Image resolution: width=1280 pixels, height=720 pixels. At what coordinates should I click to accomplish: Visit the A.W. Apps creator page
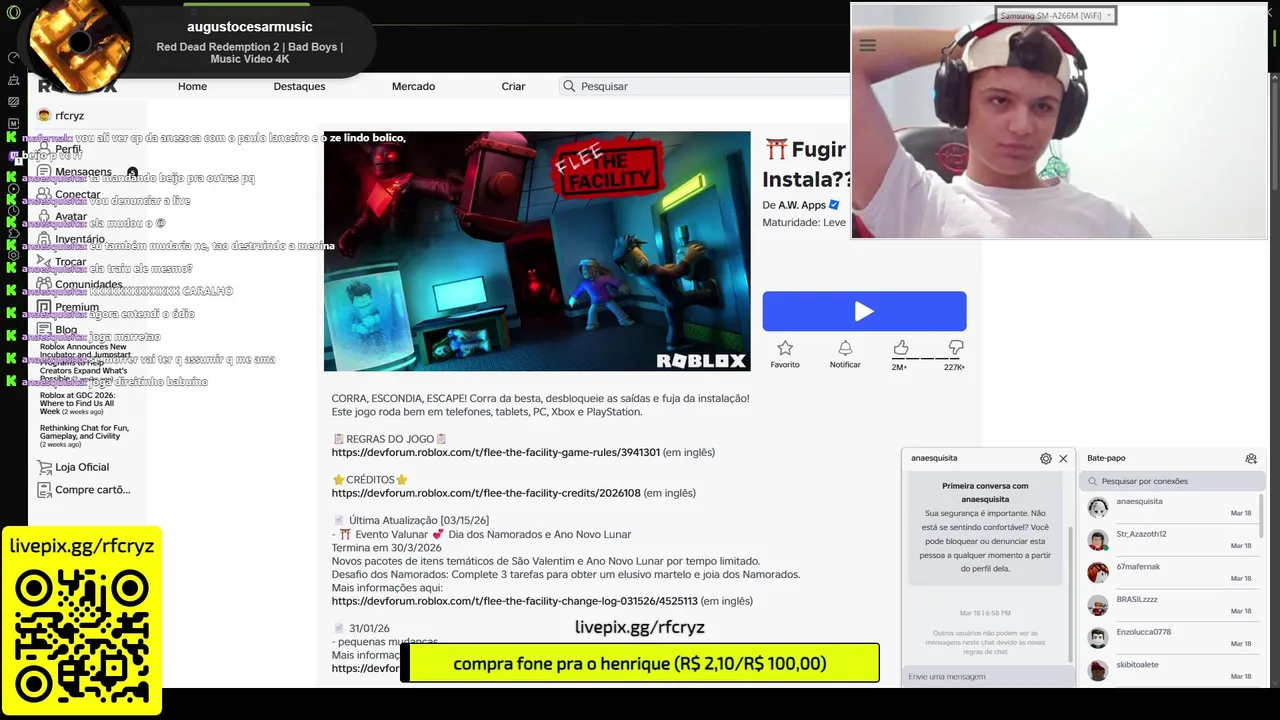802,205
